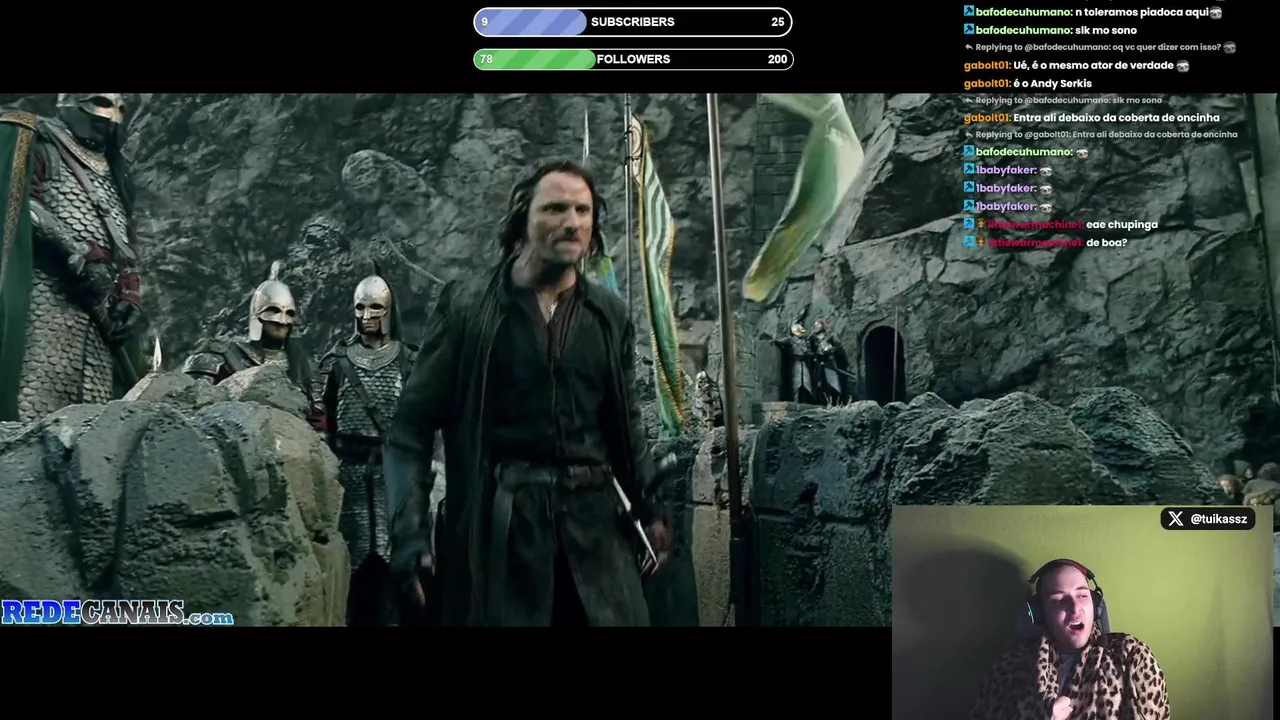Click the emote after 'oq vc quer dizer com isso?'
Image resolution: width=1280 pixels, height=720 pixels.
point(1230,47)
